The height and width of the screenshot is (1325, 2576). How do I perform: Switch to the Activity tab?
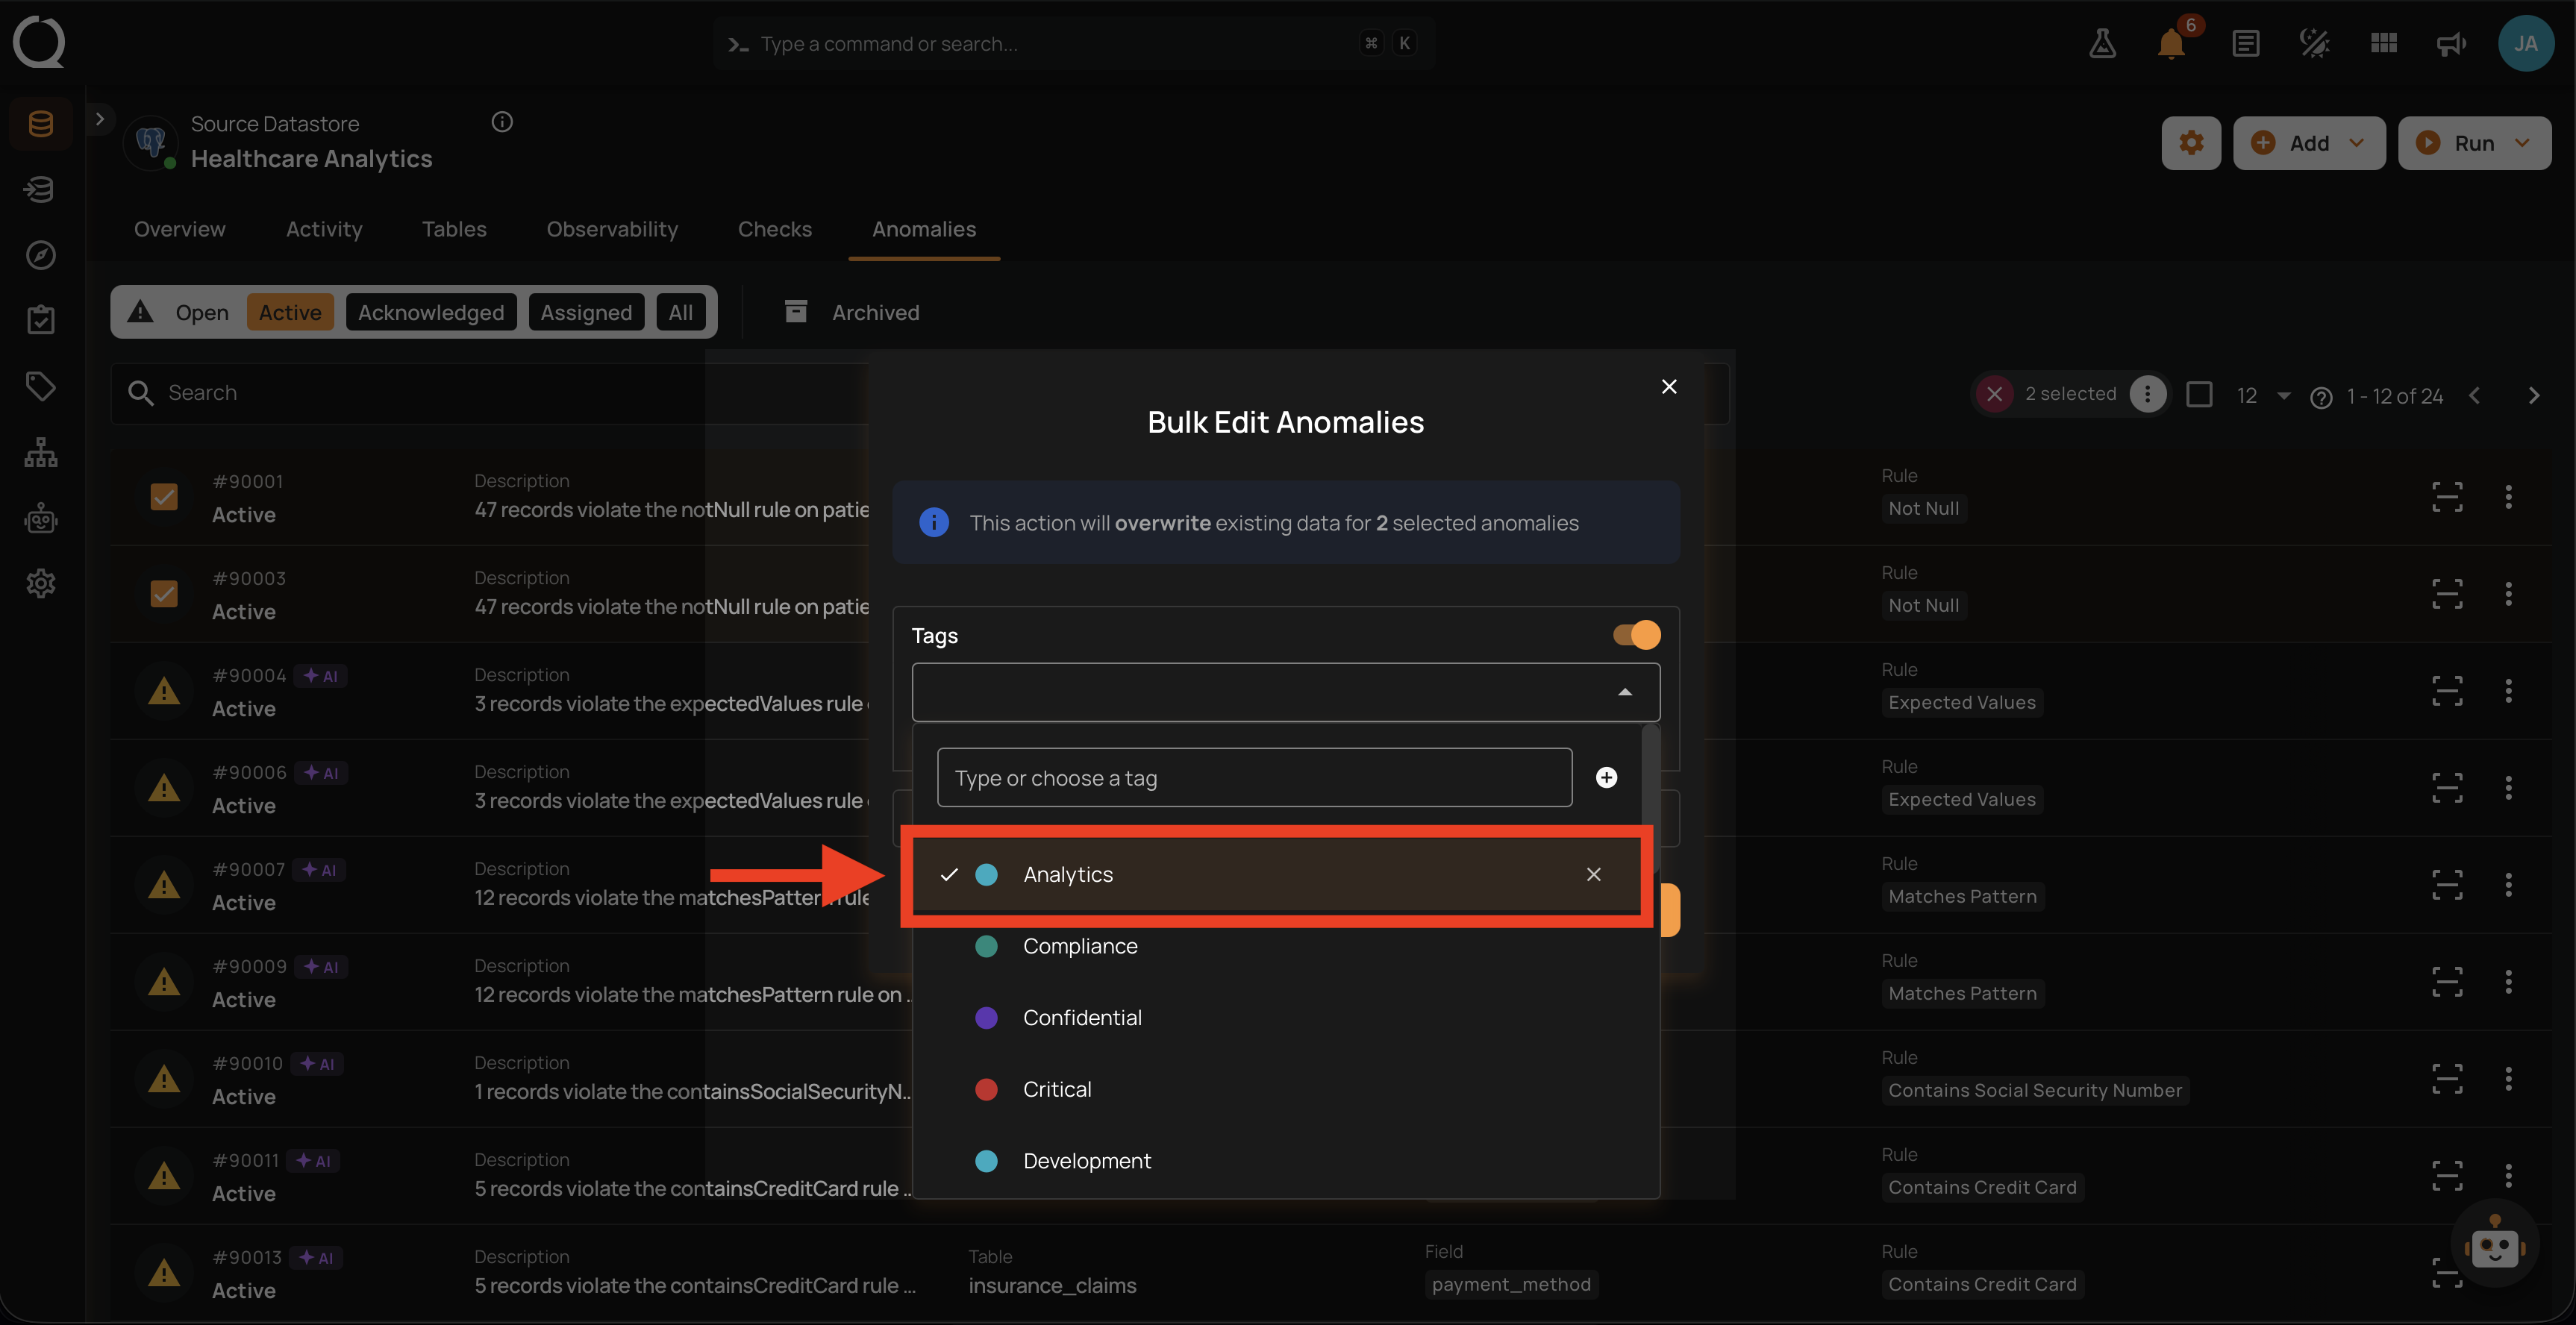324,229
